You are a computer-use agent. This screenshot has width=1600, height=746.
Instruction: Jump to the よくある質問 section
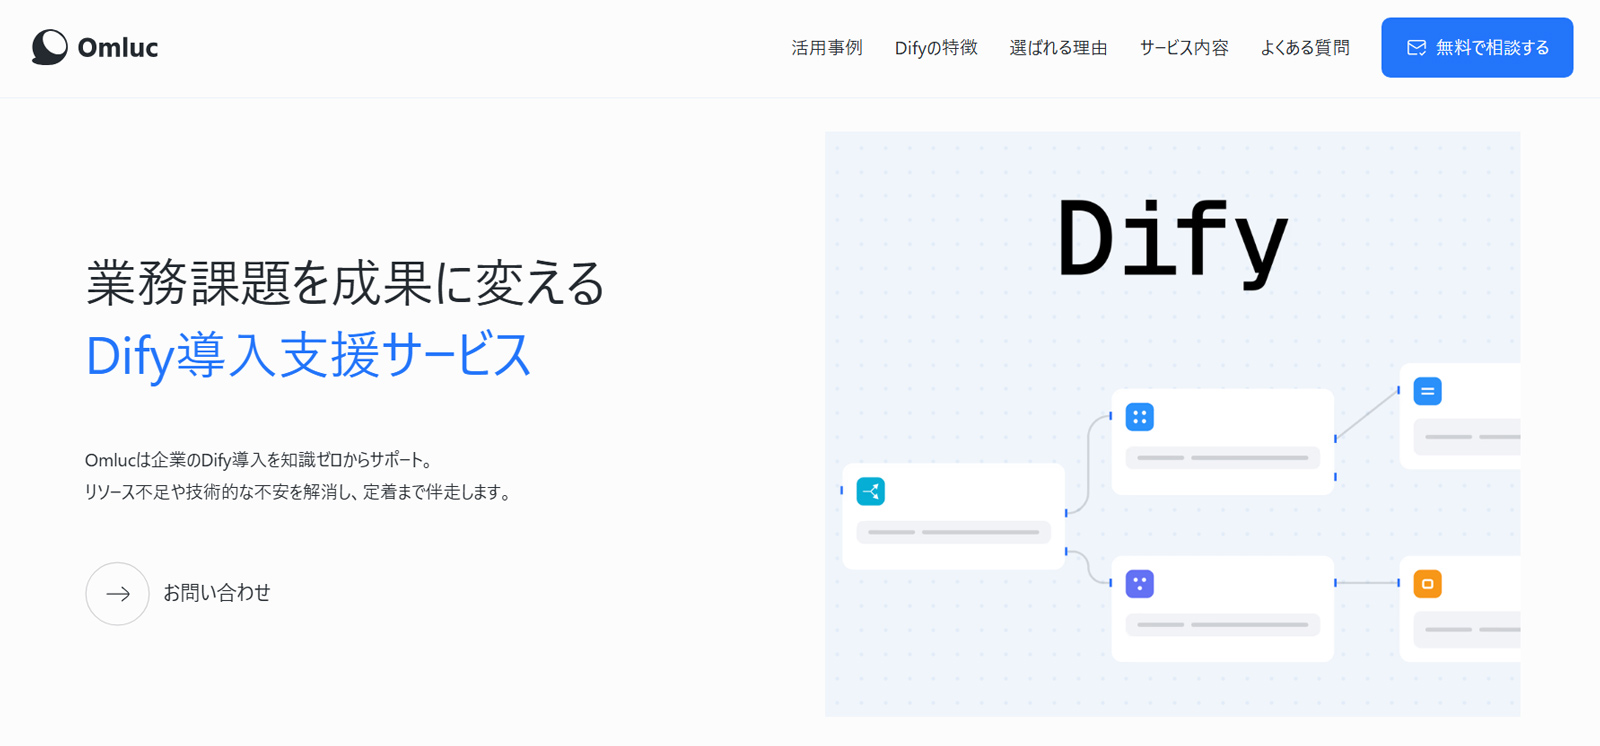[x=1305, y=48]
